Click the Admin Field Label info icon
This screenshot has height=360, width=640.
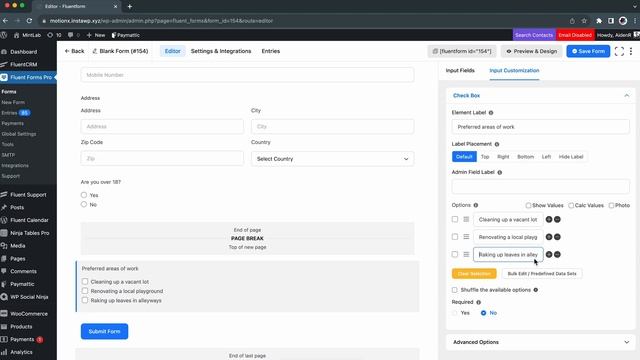coord(500,172)
